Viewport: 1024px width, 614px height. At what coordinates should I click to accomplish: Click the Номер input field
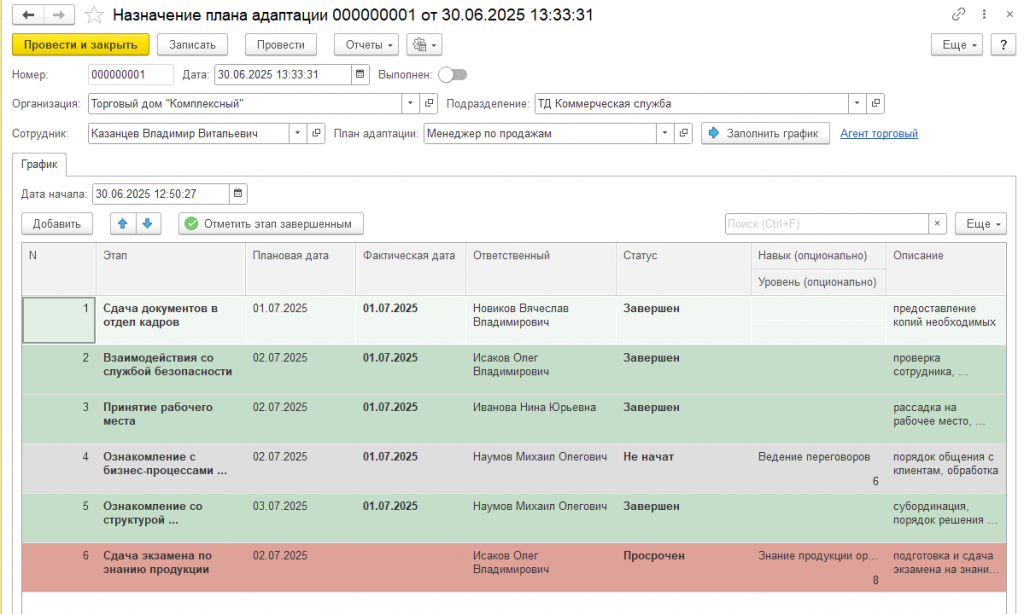point(131,74)
